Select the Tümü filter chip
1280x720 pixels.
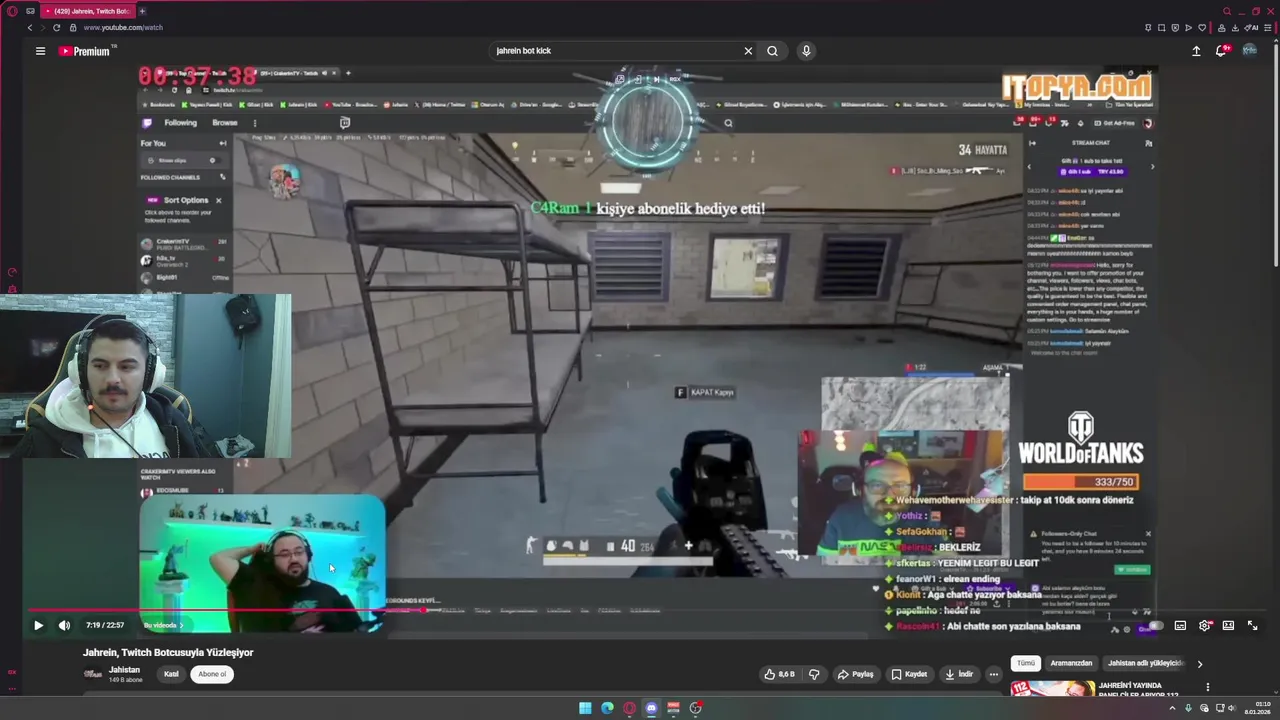pyautogui.click(x=1026, y=663)
